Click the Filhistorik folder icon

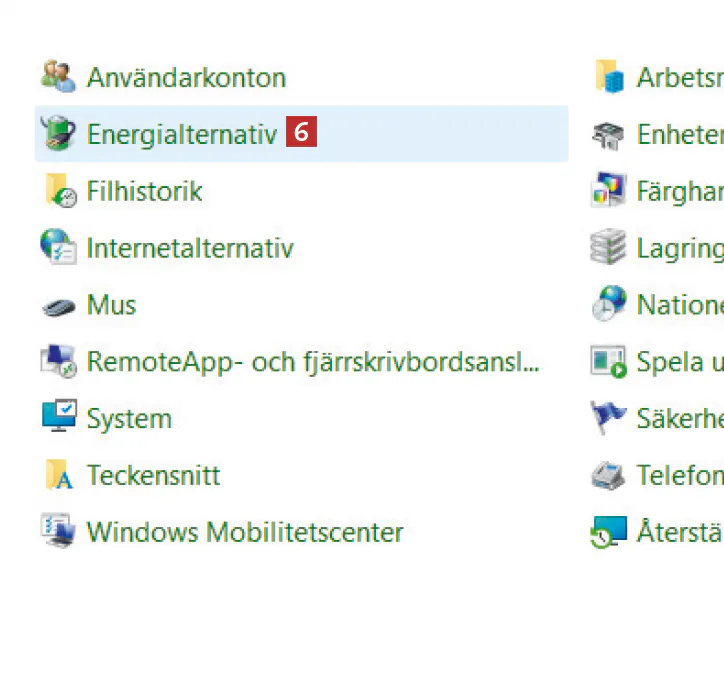pyautogui.click(x=60, y=191)
